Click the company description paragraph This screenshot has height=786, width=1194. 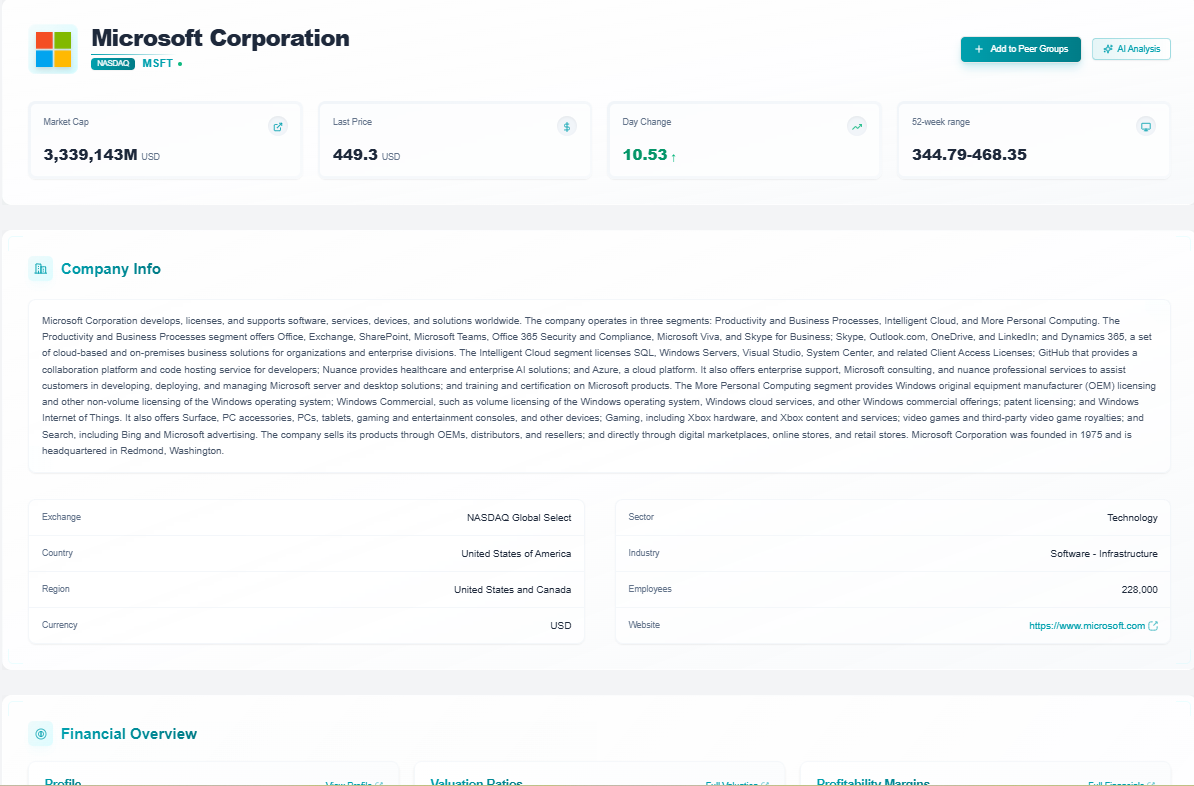(x=599, y=386)
